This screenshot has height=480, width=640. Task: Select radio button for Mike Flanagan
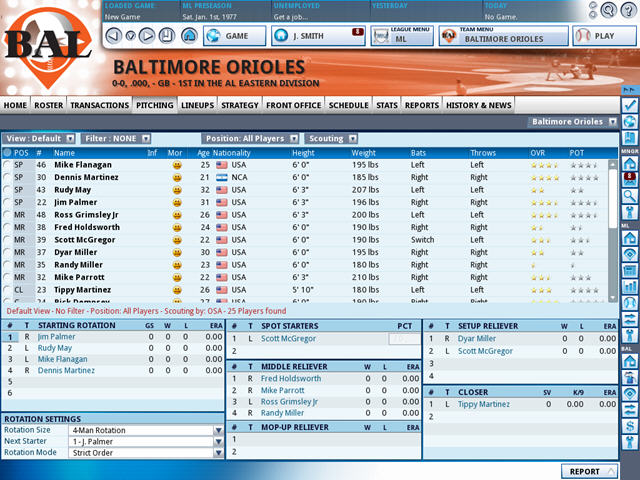click(7, 165)
